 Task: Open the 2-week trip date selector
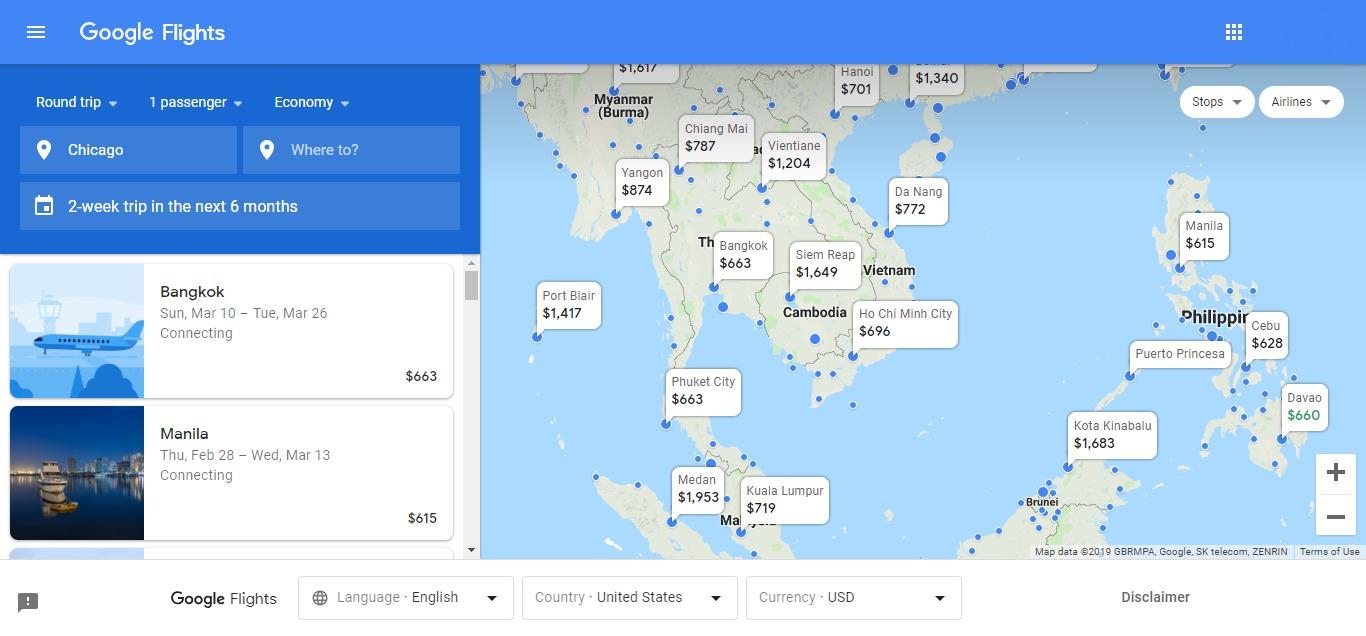[240, 206]
